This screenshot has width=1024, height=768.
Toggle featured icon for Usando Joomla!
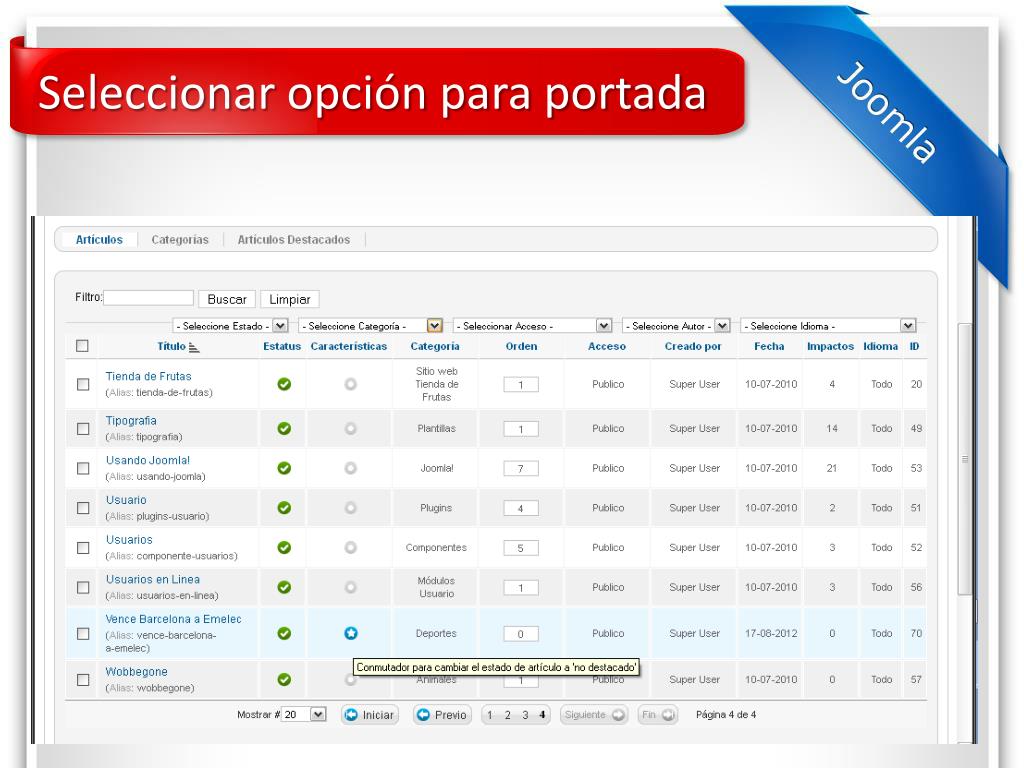pos(351,468)
